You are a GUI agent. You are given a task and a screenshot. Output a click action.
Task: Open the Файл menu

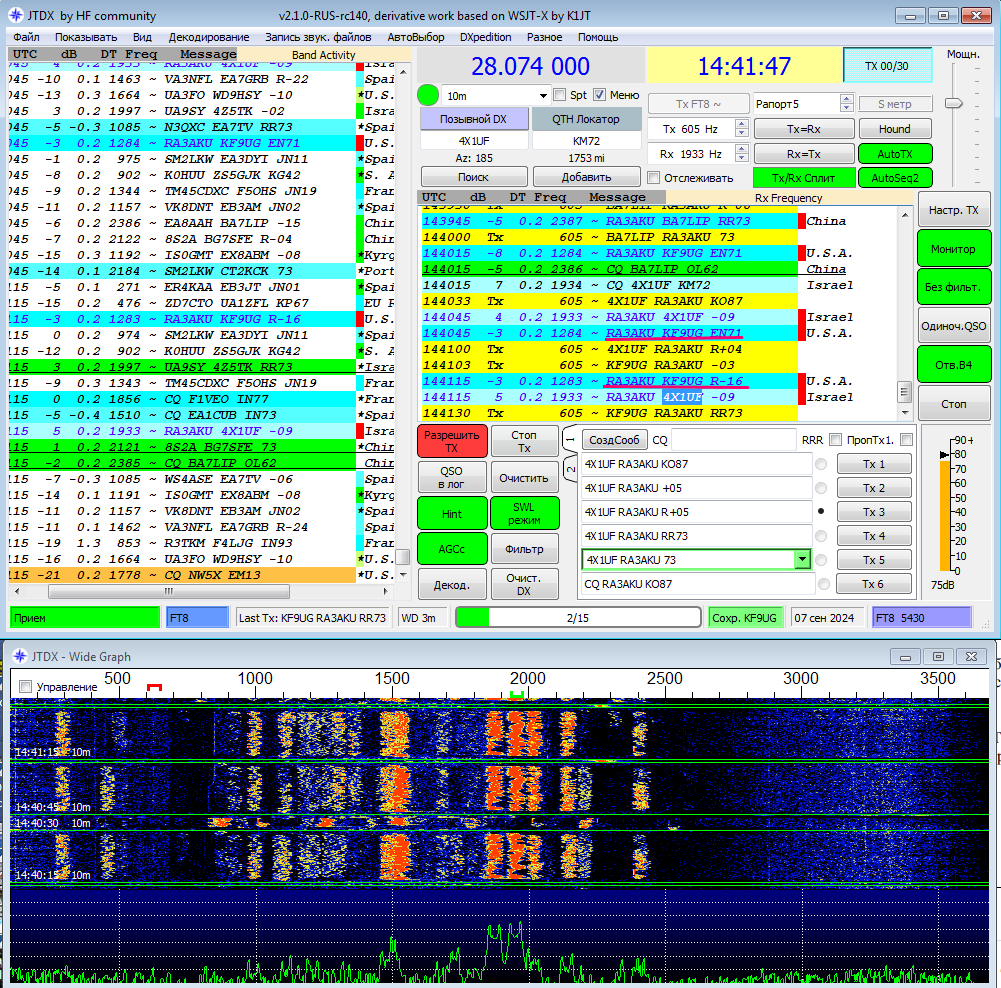point(26,37)
